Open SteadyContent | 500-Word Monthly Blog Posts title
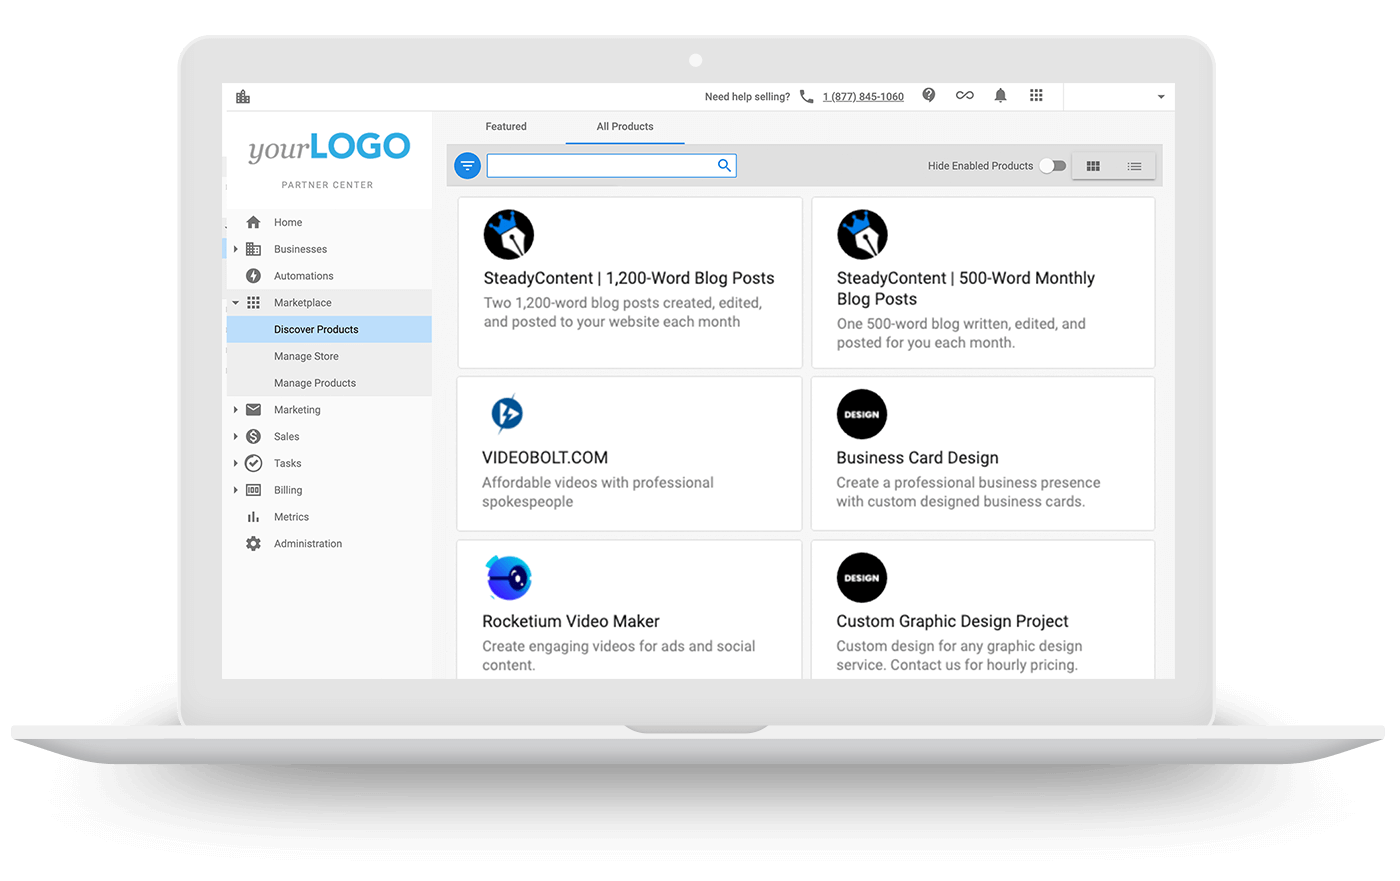The image size is (1400, 881). [966, 288]
